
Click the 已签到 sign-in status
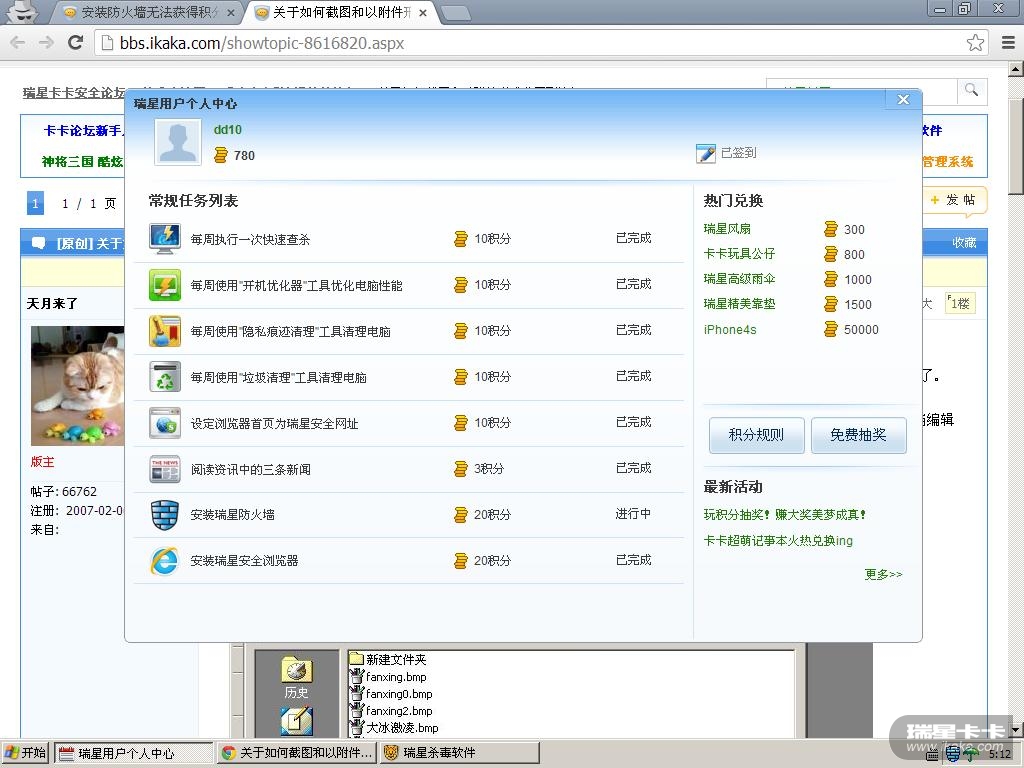click(739, 153)
